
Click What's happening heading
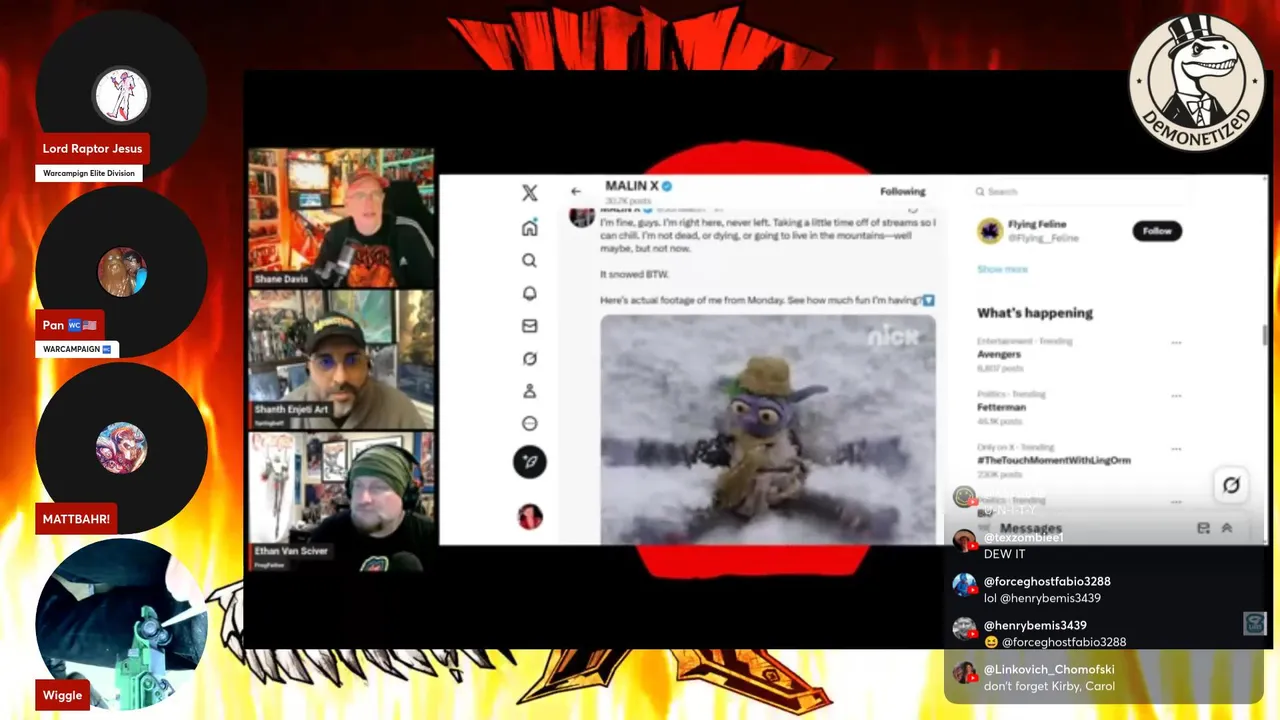(x=1035, y=313)
